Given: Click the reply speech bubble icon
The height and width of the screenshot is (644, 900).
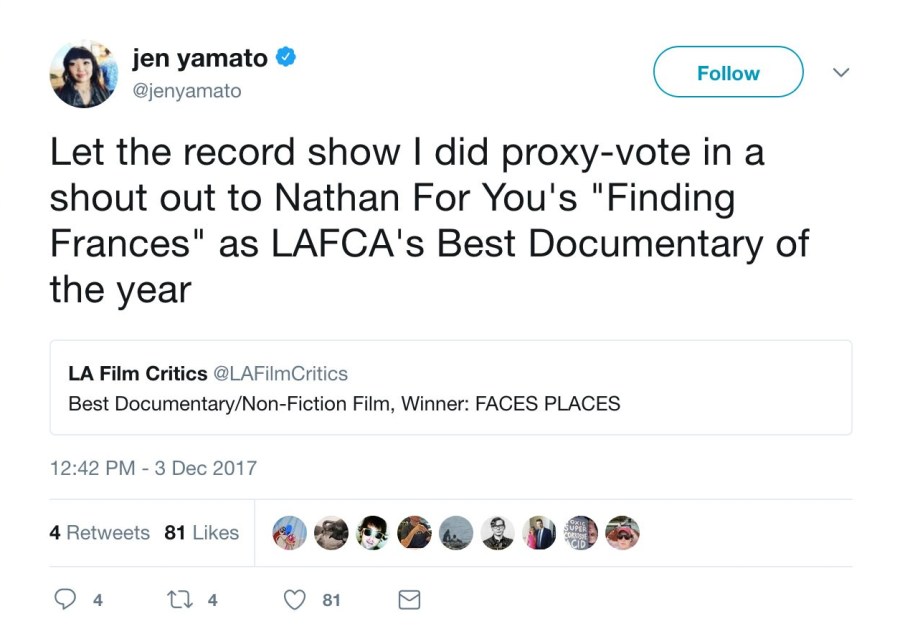Looking at the screenshot, I should tap(65, 600).
